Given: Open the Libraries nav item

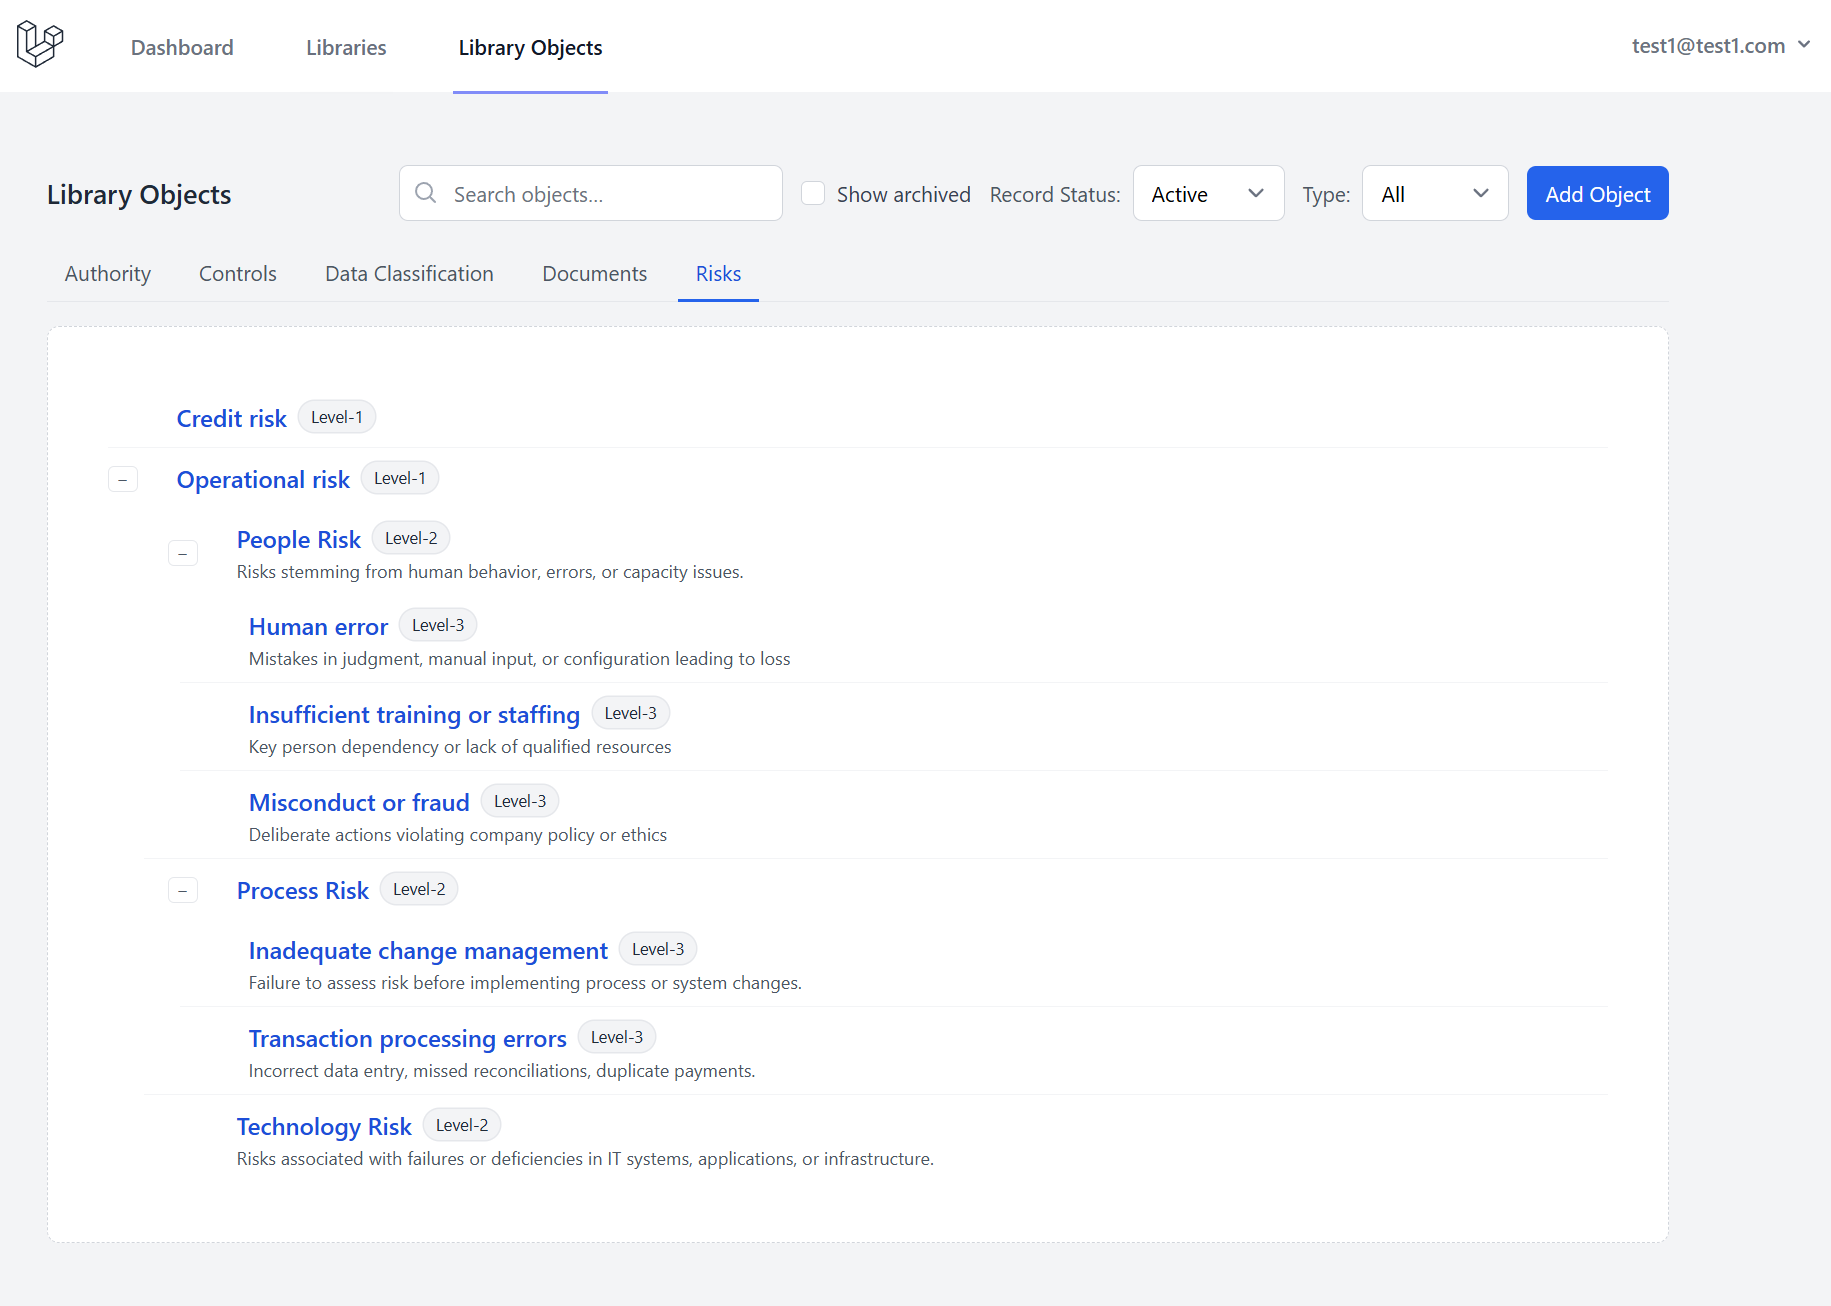Looking at the screenshot, I should tap(346, 48).
